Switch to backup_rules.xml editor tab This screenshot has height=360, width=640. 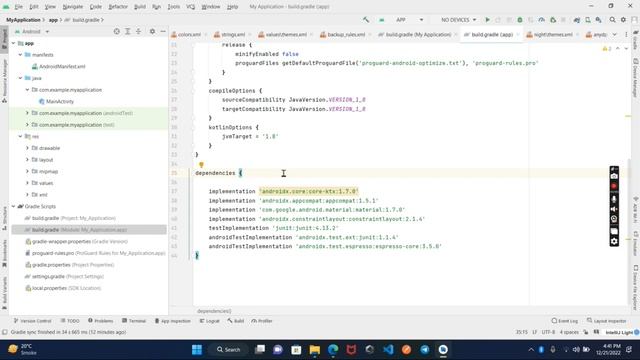[x=345, y=35]
